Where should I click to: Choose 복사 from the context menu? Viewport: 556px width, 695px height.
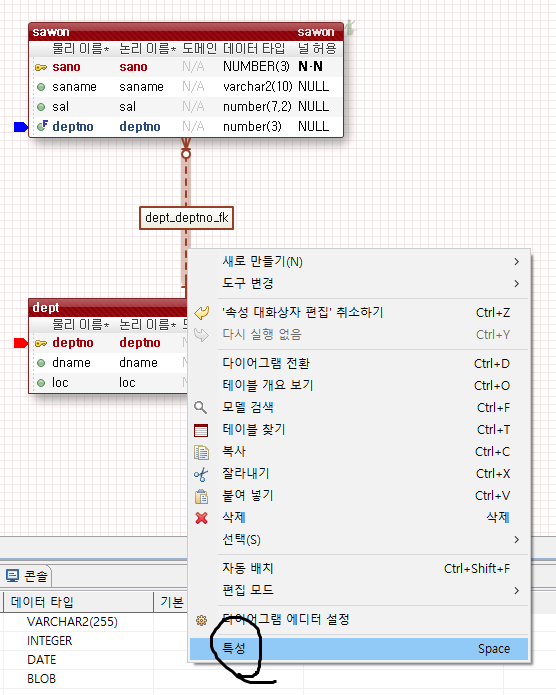[x=359, y=452]
